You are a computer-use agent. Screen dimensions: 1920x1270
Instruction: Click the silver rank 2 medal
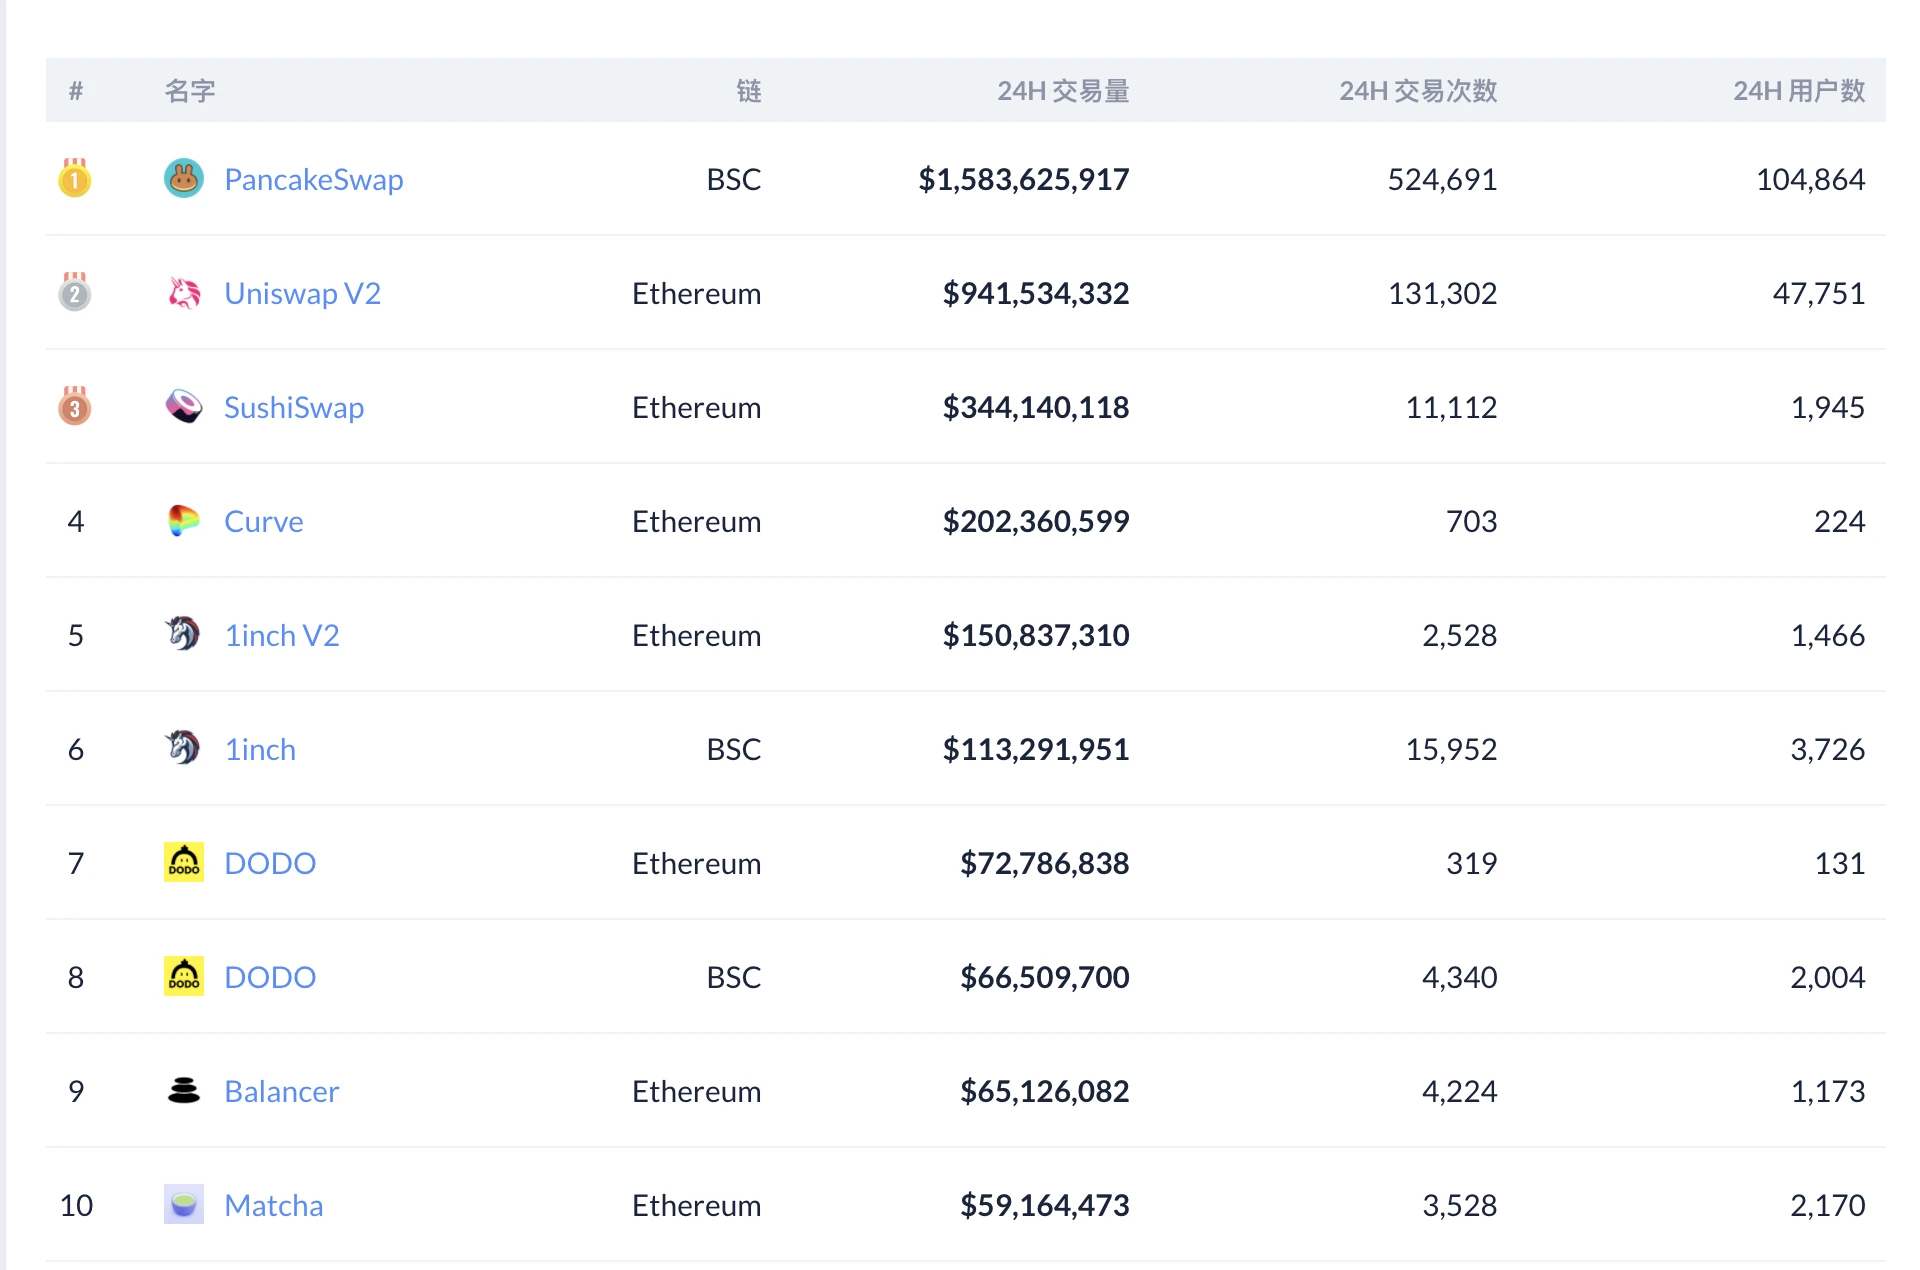[x=75, y=292]
